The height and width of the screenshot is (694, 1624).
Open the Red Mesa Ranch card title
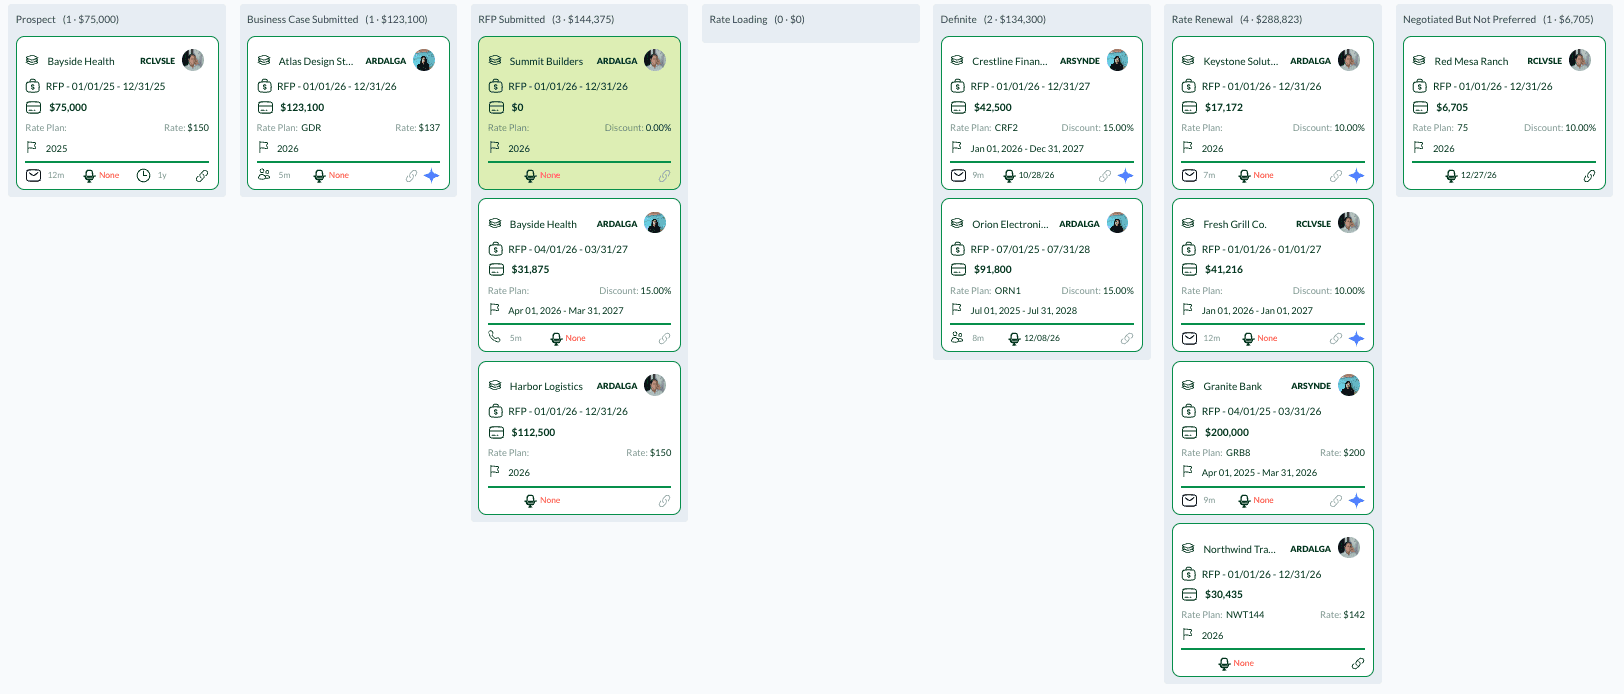point(1471,61)
